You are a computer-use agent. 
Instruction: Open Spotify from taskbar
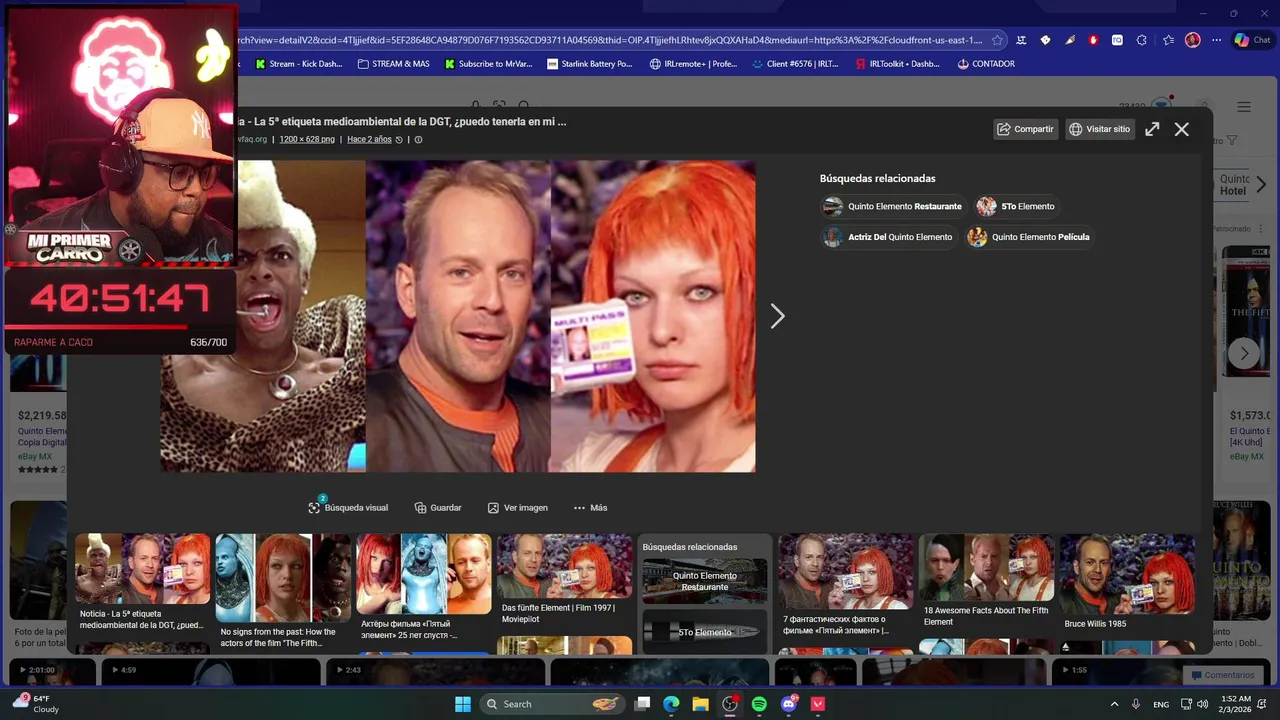(759, 704)
